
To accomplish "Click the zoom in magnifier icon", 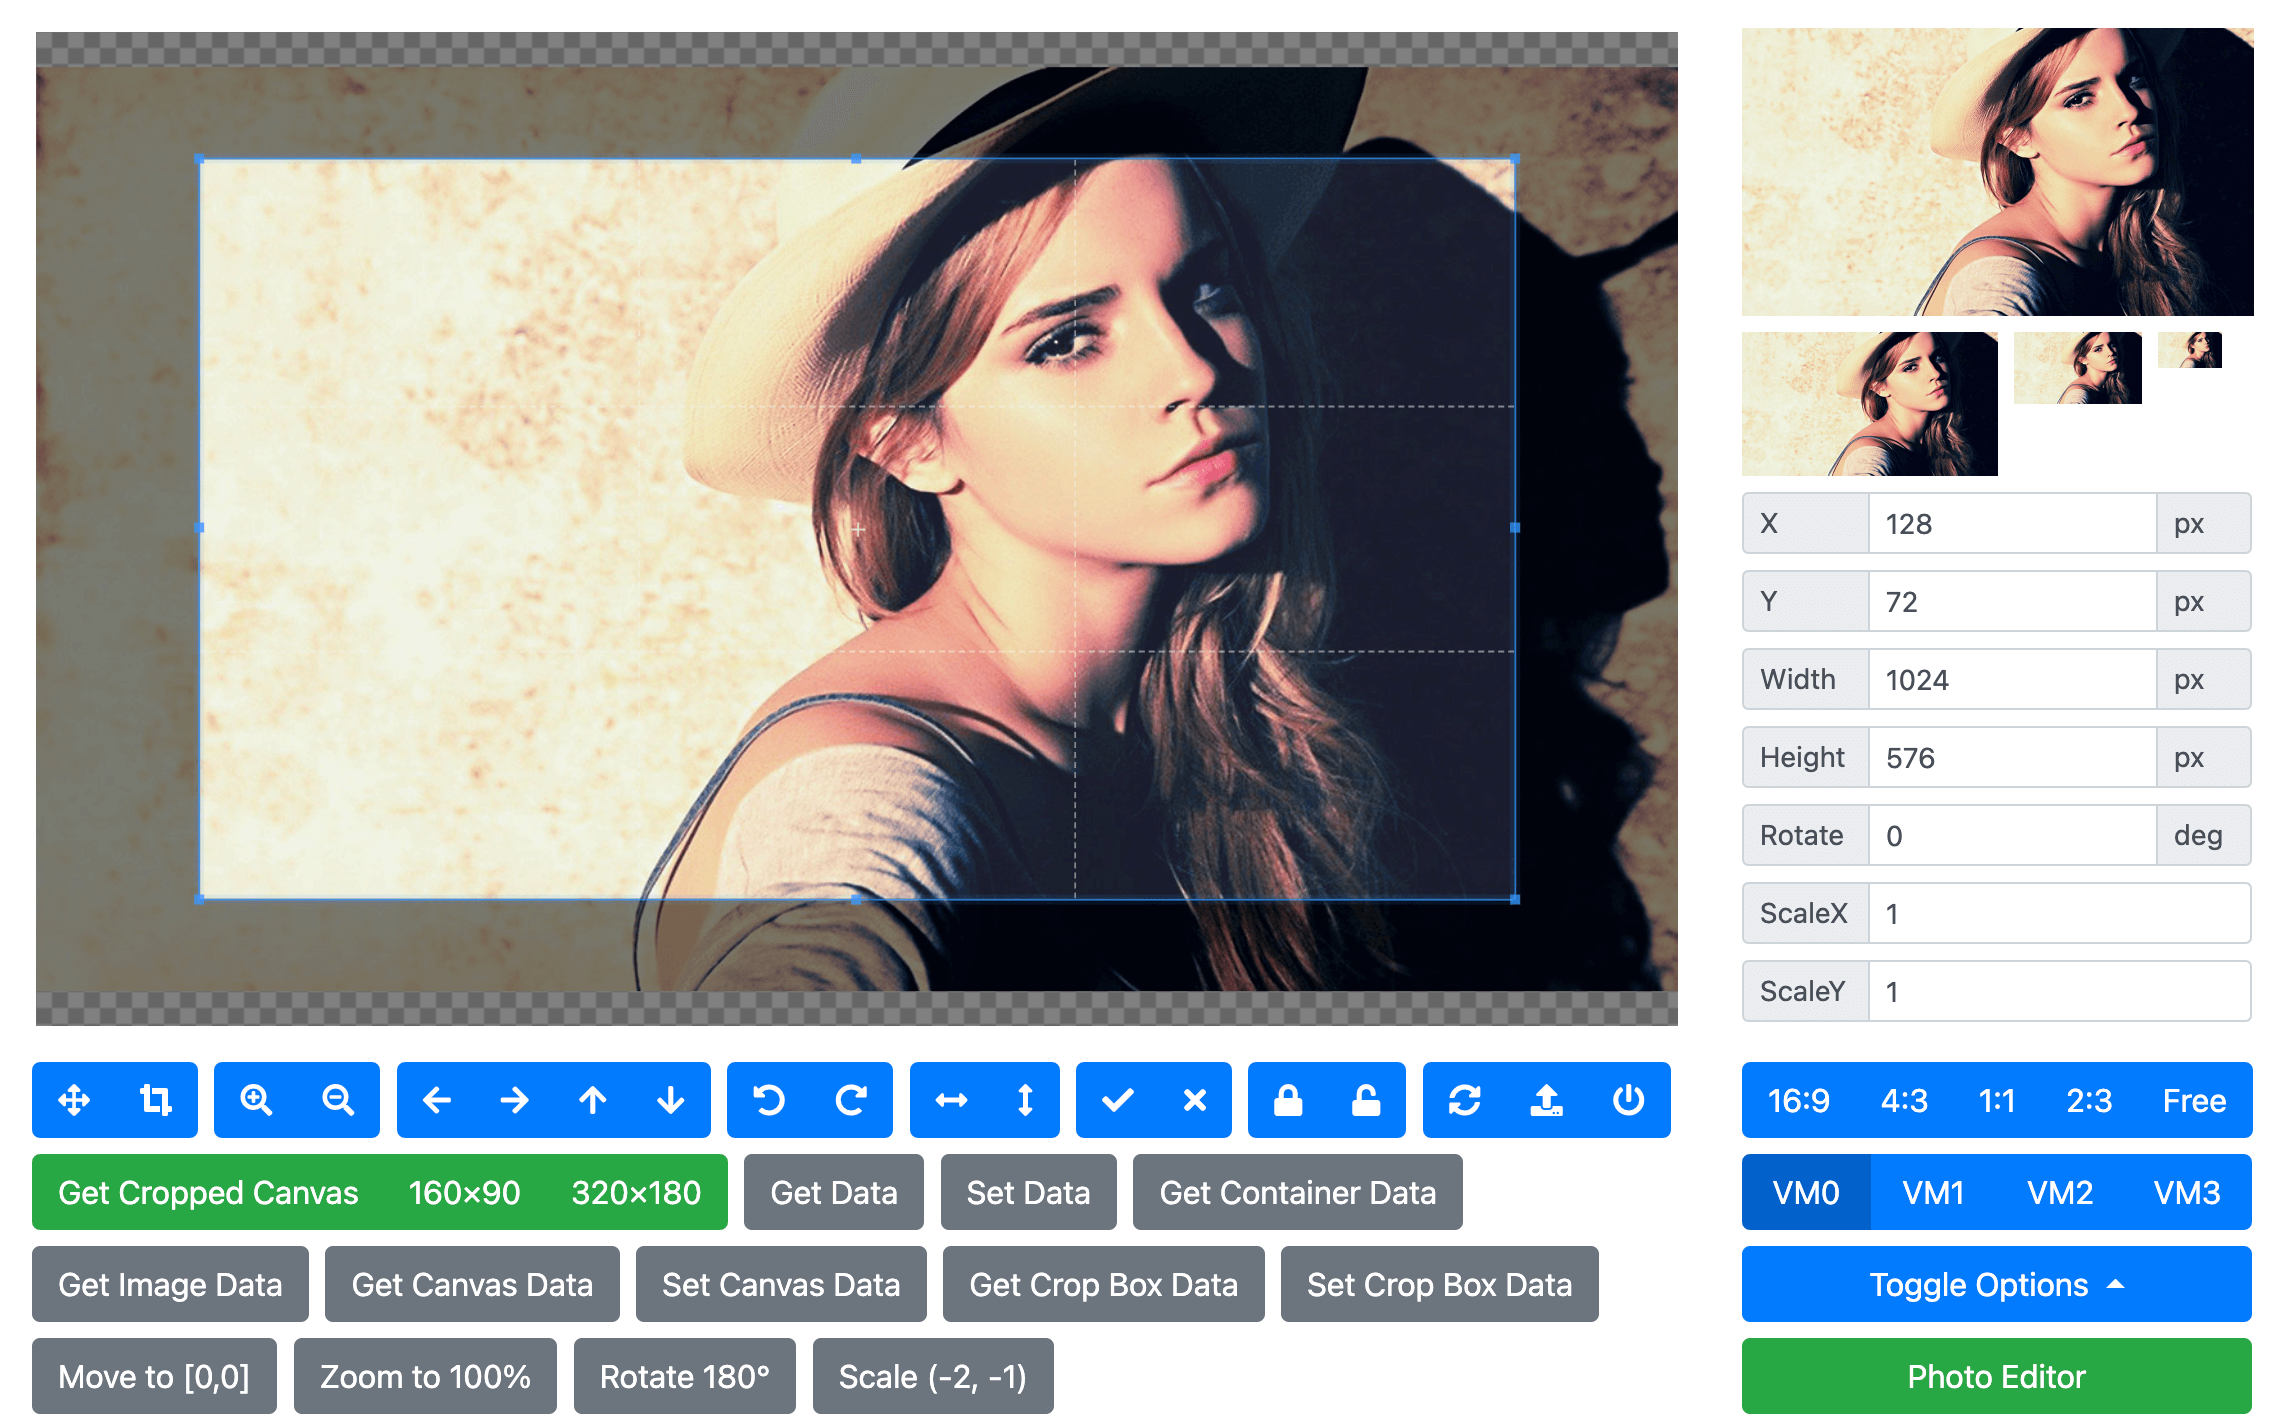I will click(x=256, y=1100).
